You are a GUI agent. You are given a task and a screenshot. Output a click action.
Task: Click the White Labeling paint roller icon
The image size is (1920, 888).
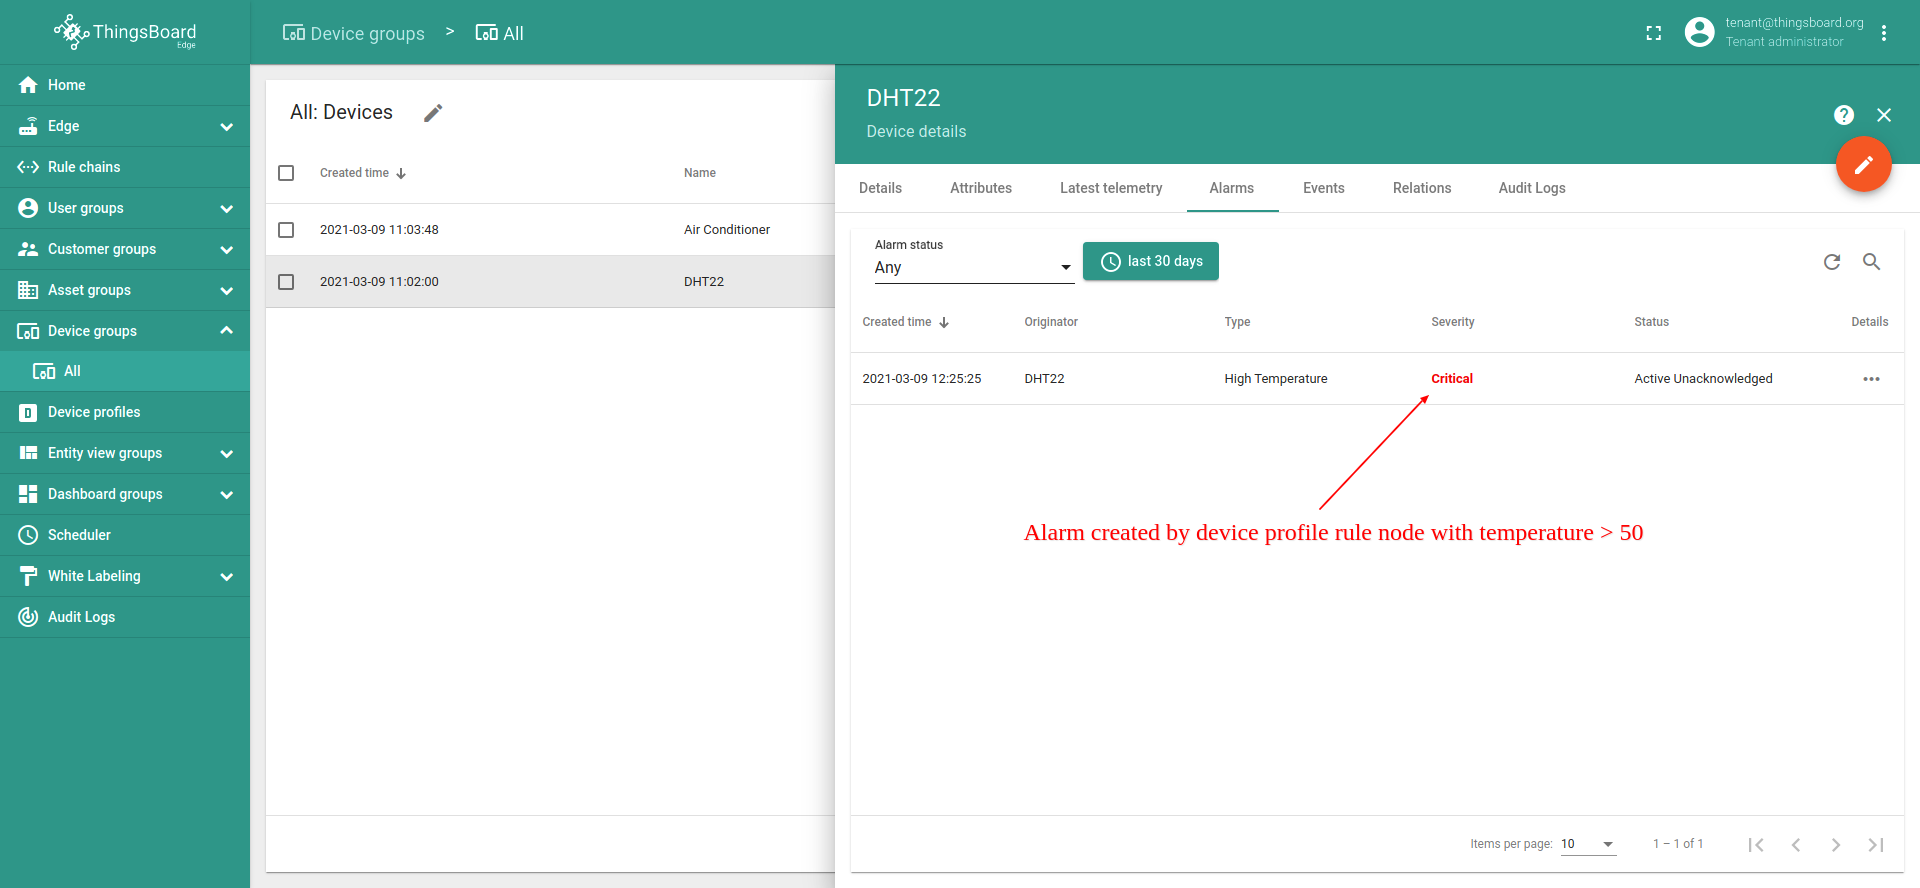point(28,576)
